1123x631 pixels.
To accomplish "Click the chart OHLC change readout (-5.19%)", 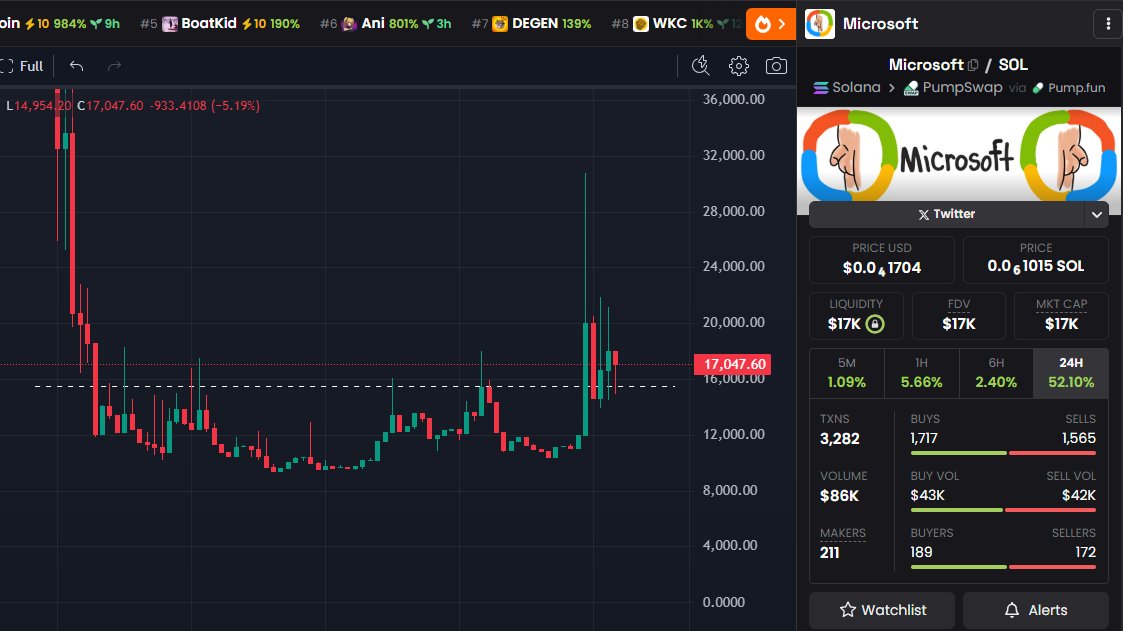I will coord(235,105).
